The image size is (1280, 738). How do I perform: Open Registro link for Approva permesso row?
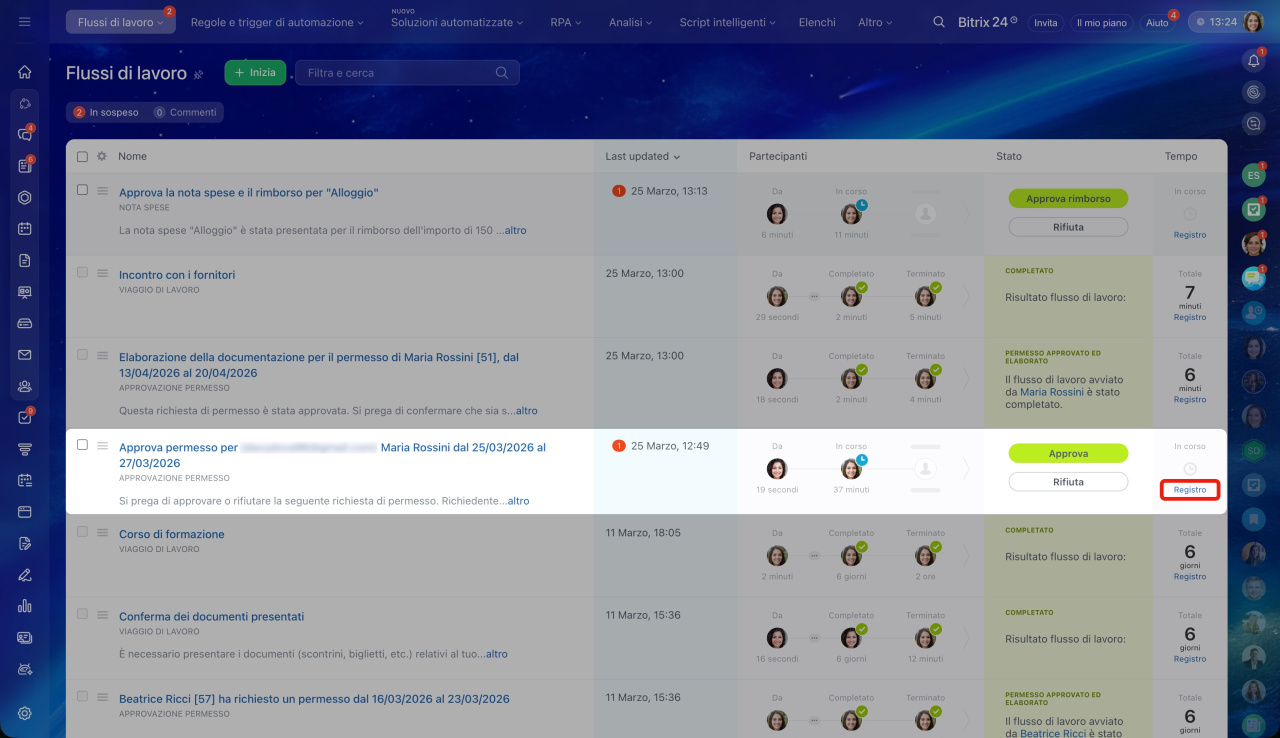tap(1190, 490)
